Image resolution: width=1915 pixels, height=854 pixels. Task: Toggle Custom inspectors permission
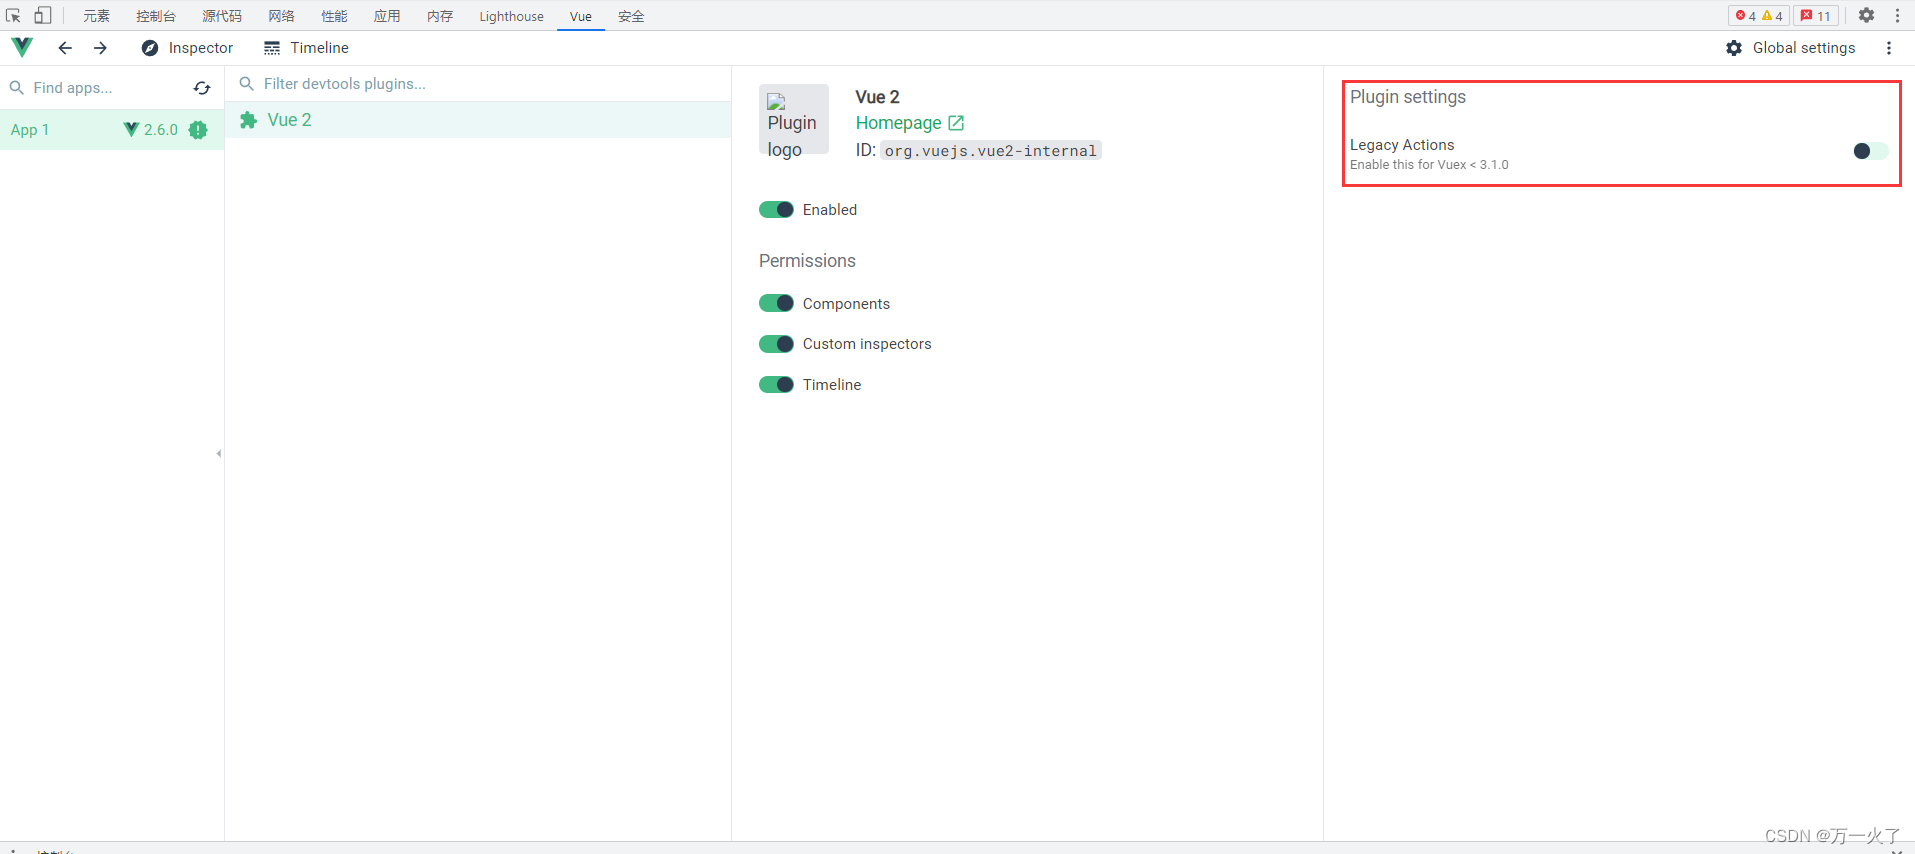click(776, 344)
